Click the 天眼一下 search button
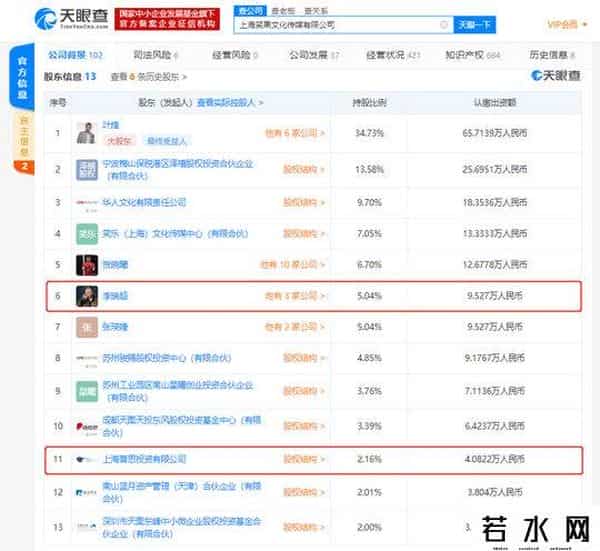The image size is (600, 551). [x=474, y=25]
